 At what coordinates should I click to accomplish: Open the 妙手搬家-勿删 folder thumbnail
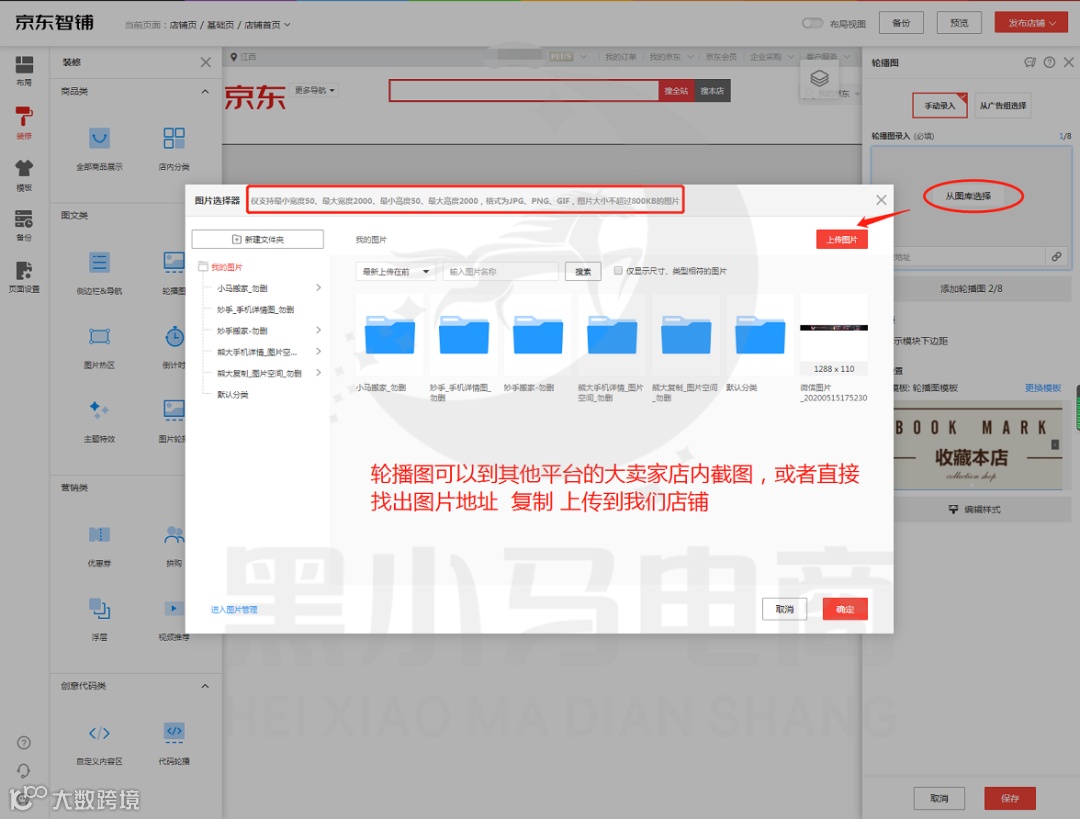538,335
